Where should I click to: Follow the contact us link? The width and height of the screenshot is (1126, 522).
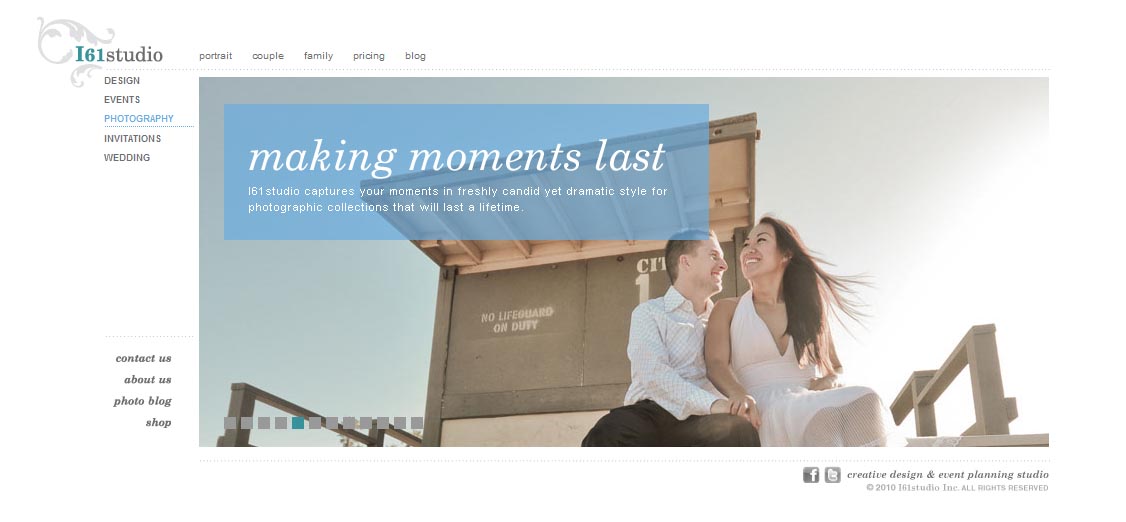[144, 358]
